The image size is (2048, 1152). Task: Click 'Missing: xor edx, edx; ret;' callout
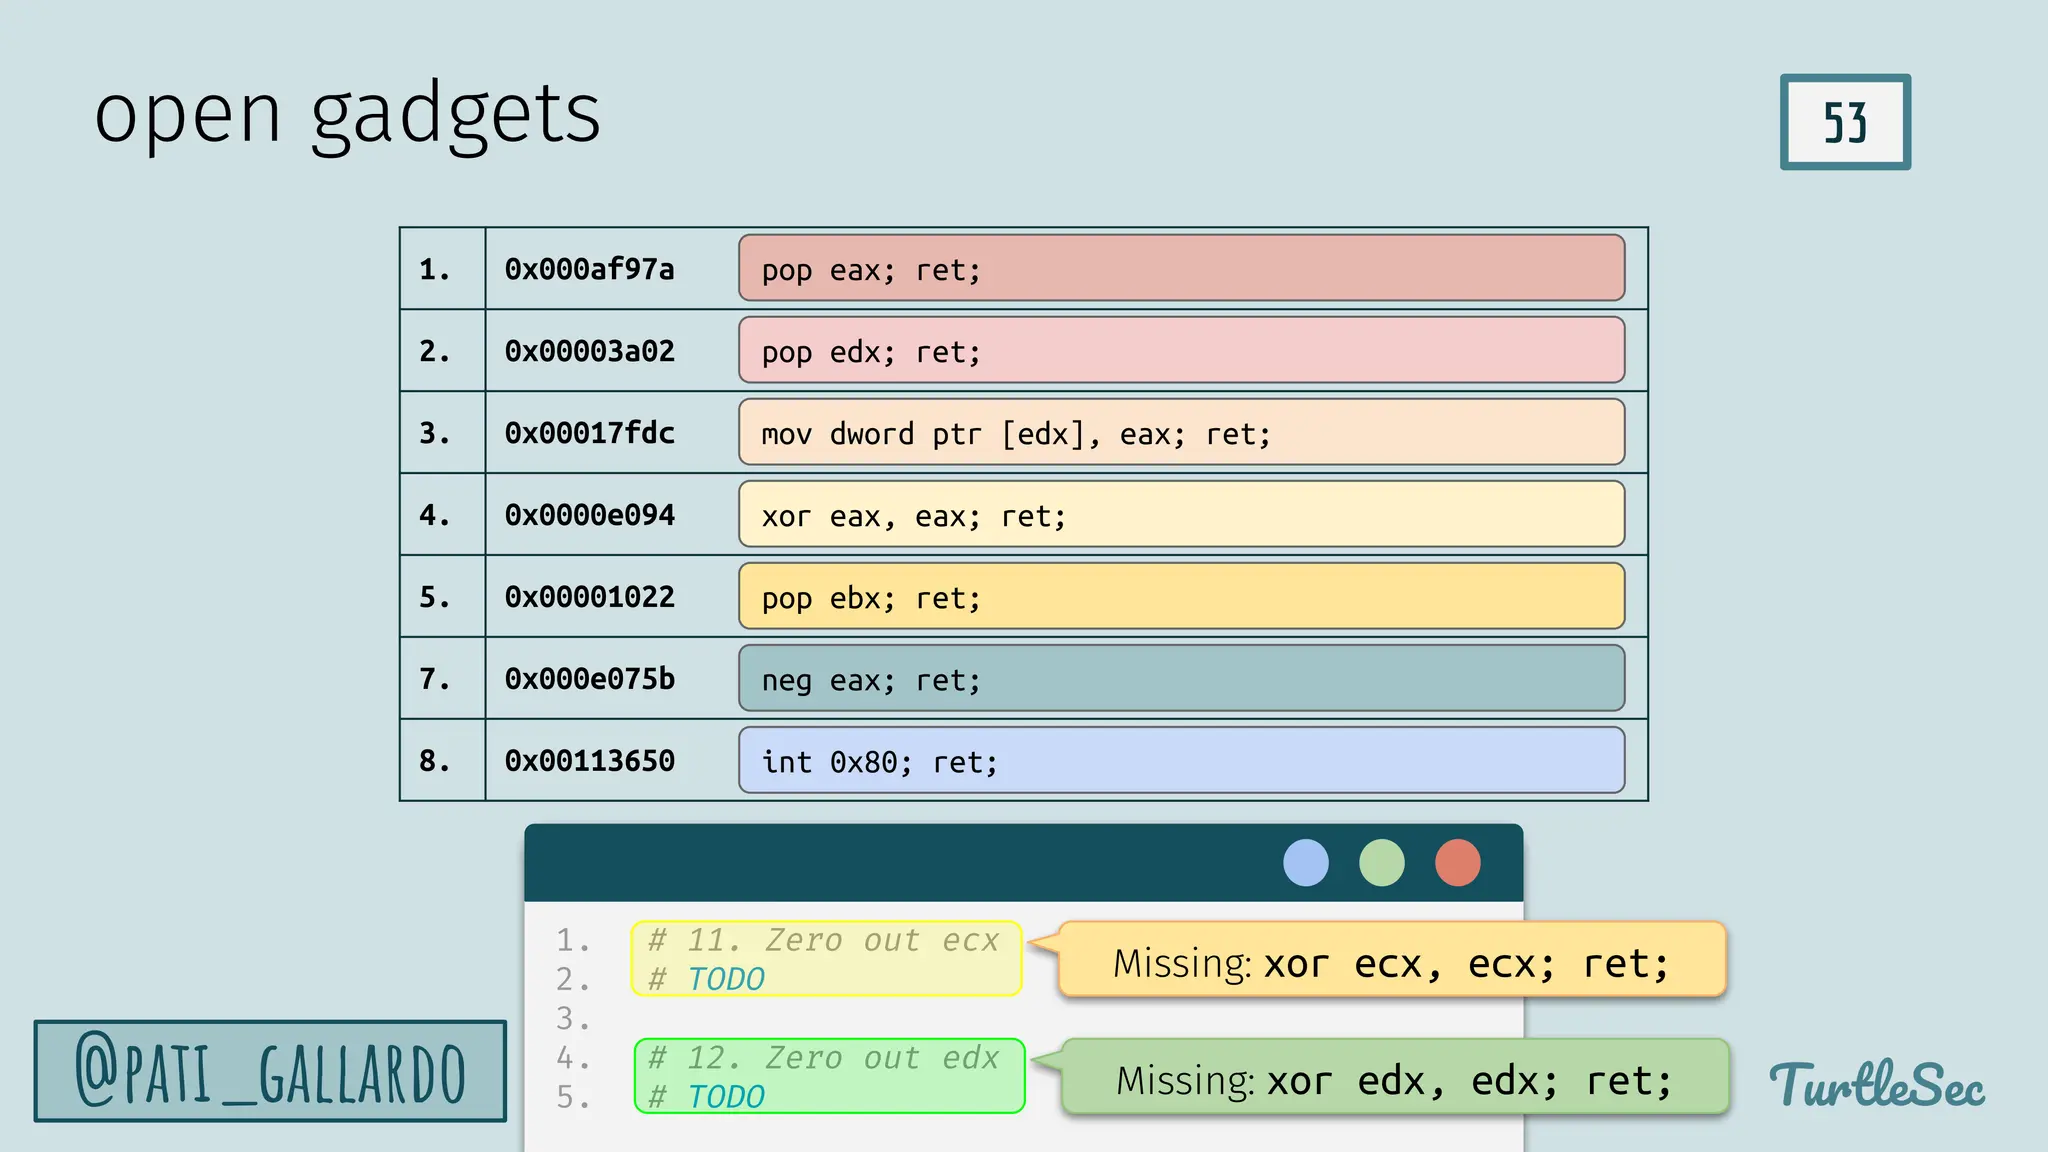[x=1395, y=1078]
